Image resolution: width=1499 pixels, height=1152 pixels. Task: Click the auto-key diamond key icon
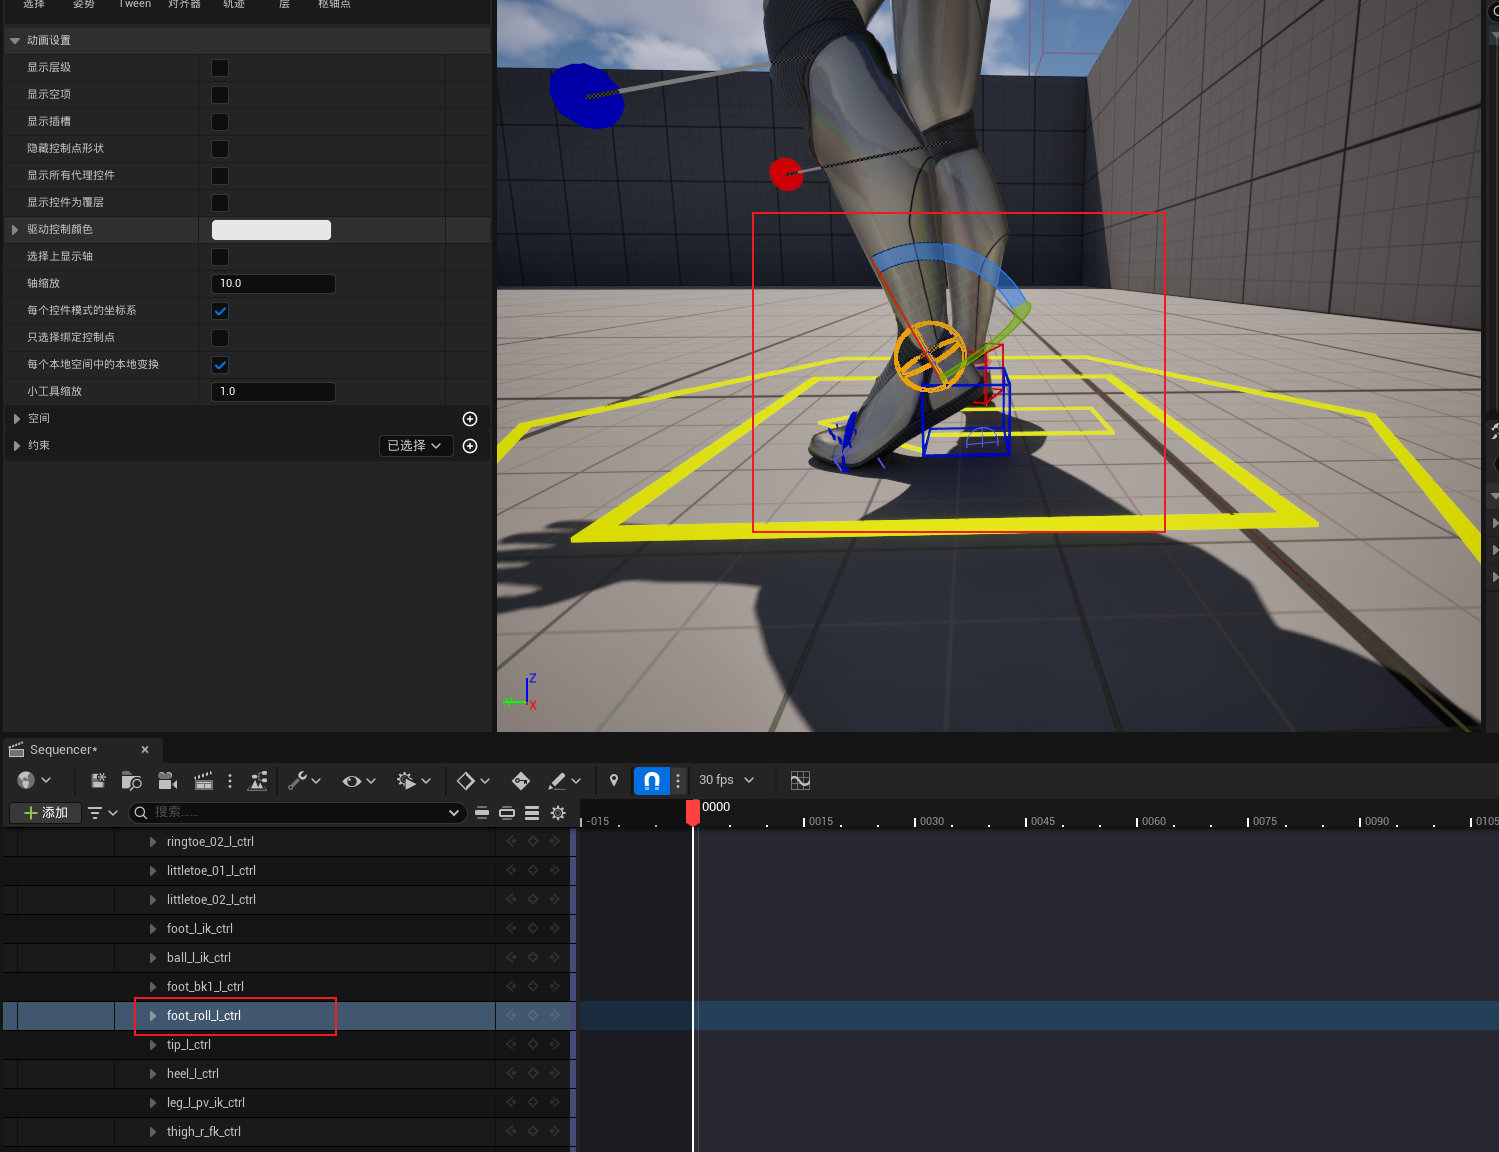521,780
